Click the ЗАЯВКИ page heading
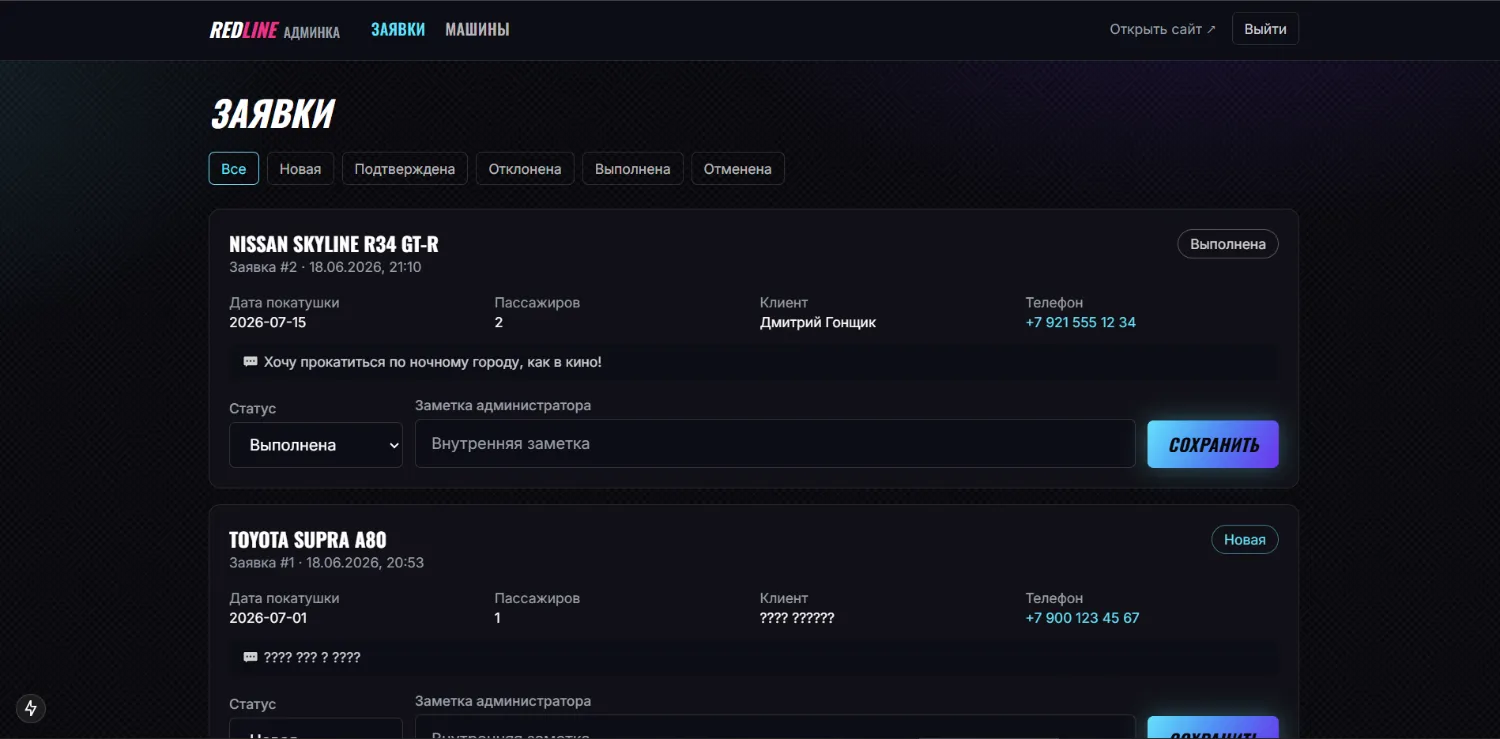The height and width of the screenshot is (739, 1500). (x=272, y=114)
